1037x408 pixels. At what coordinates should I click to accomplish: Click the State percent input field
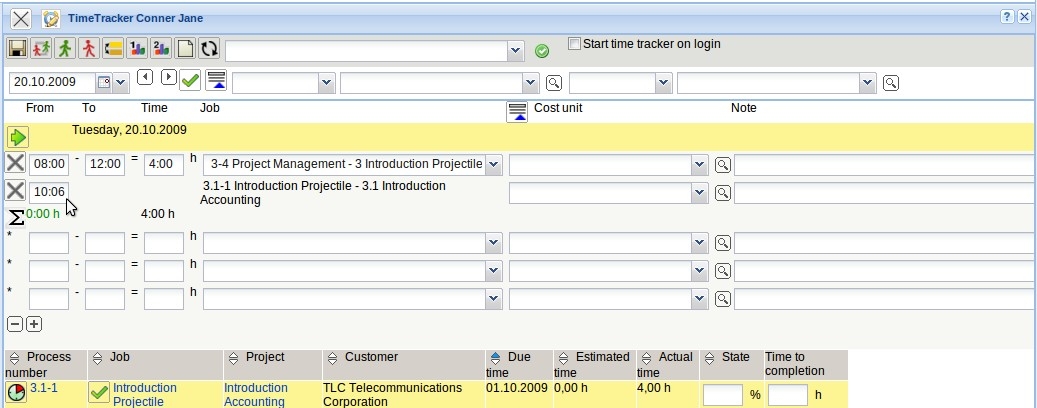[723, 395]
